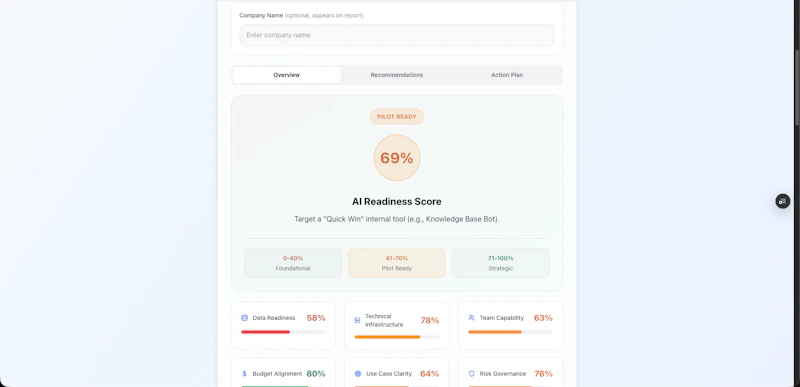Click the Data Readiness database icon

pyautogui.click(x=244, y=318)
